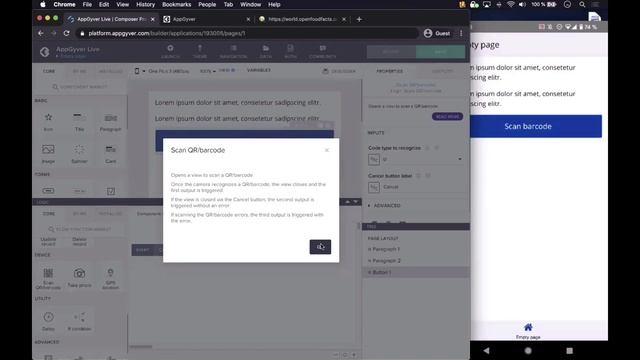
Task: Open the File menu in macOS menu bar
Action: pyautogui.click(x=87, y=4)
